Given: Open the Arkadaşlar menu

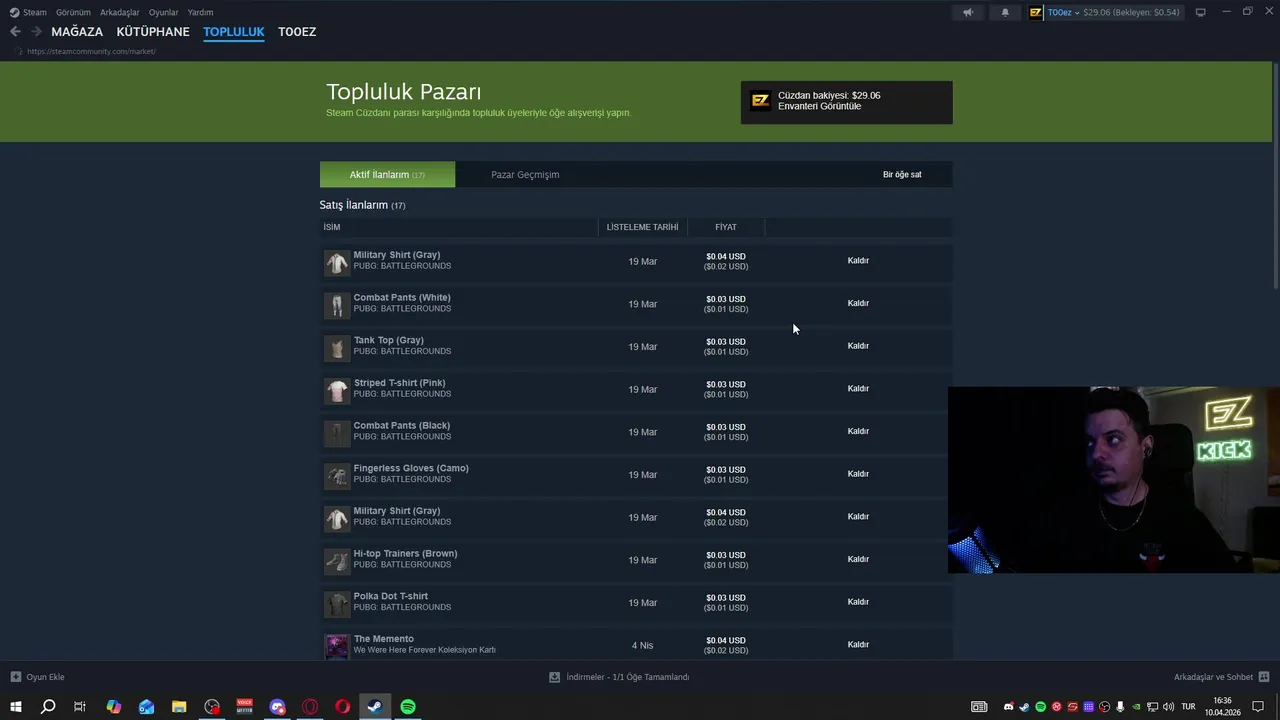Looking at the screenshot, I should click(120, 12).
